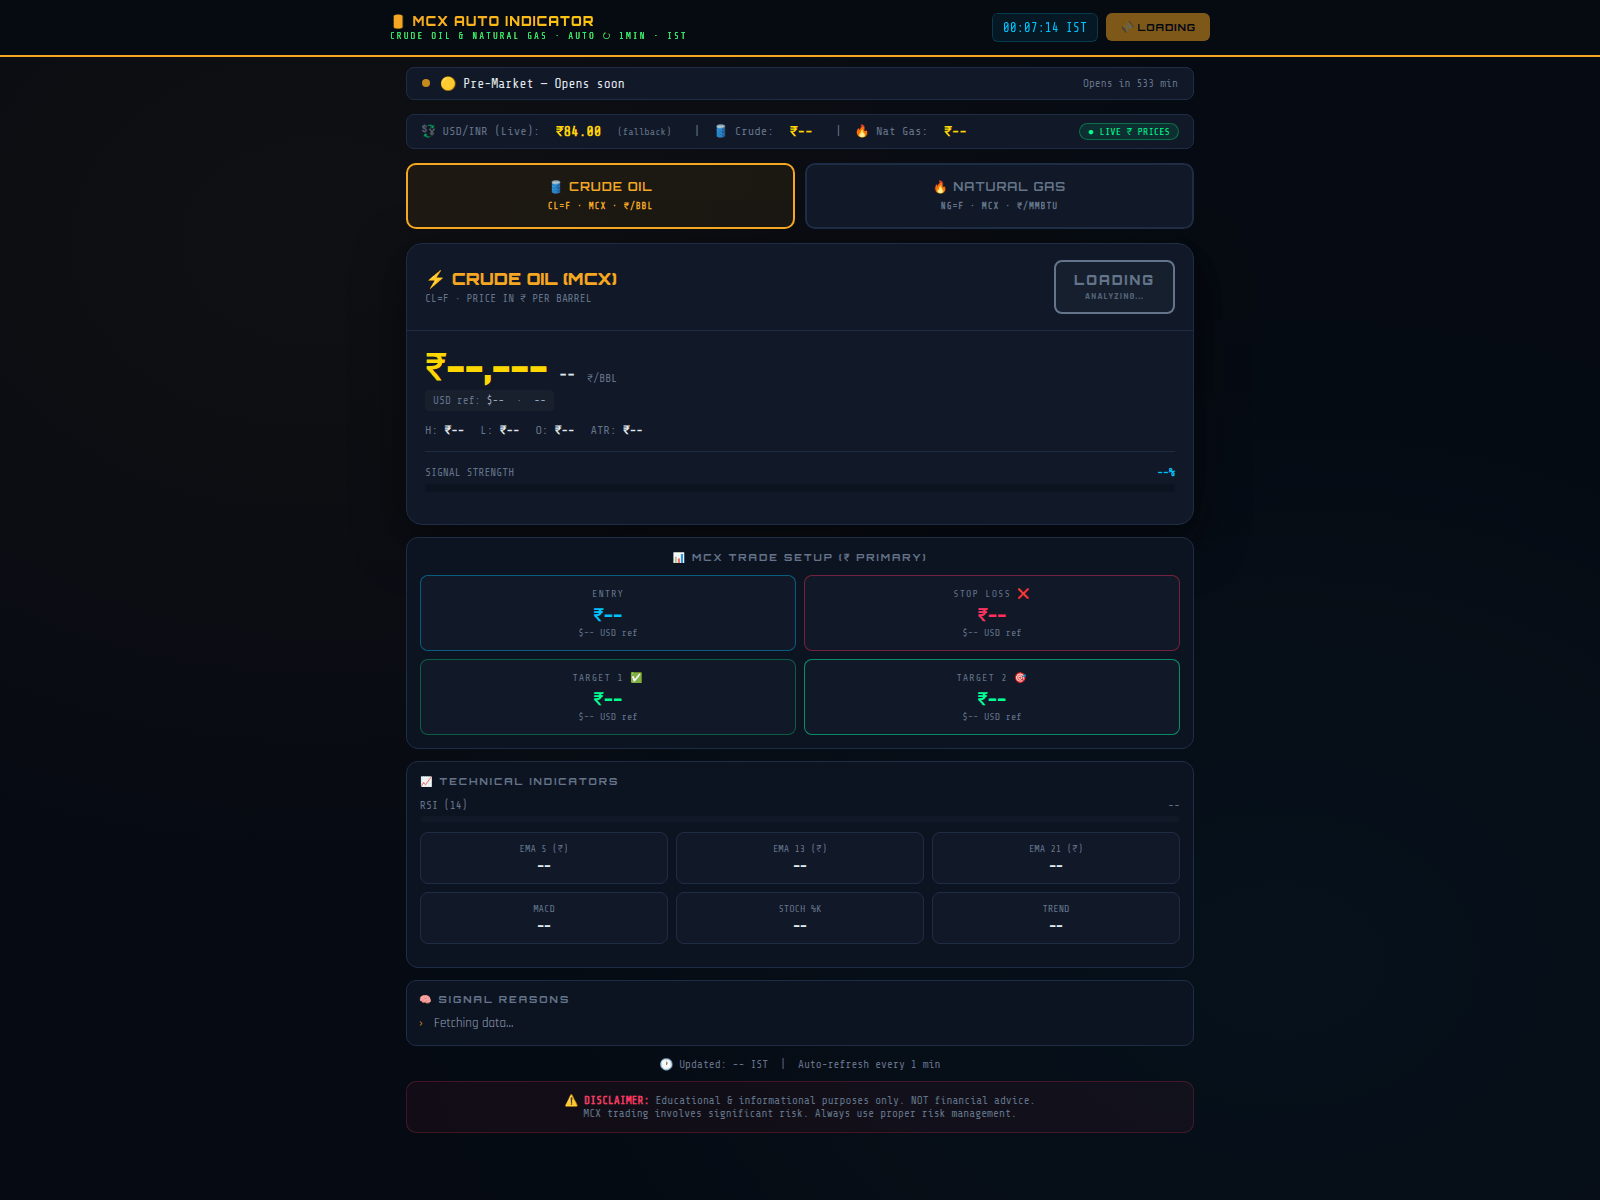Expand the LOADING Analyzing panel

tap(1113, 287)
